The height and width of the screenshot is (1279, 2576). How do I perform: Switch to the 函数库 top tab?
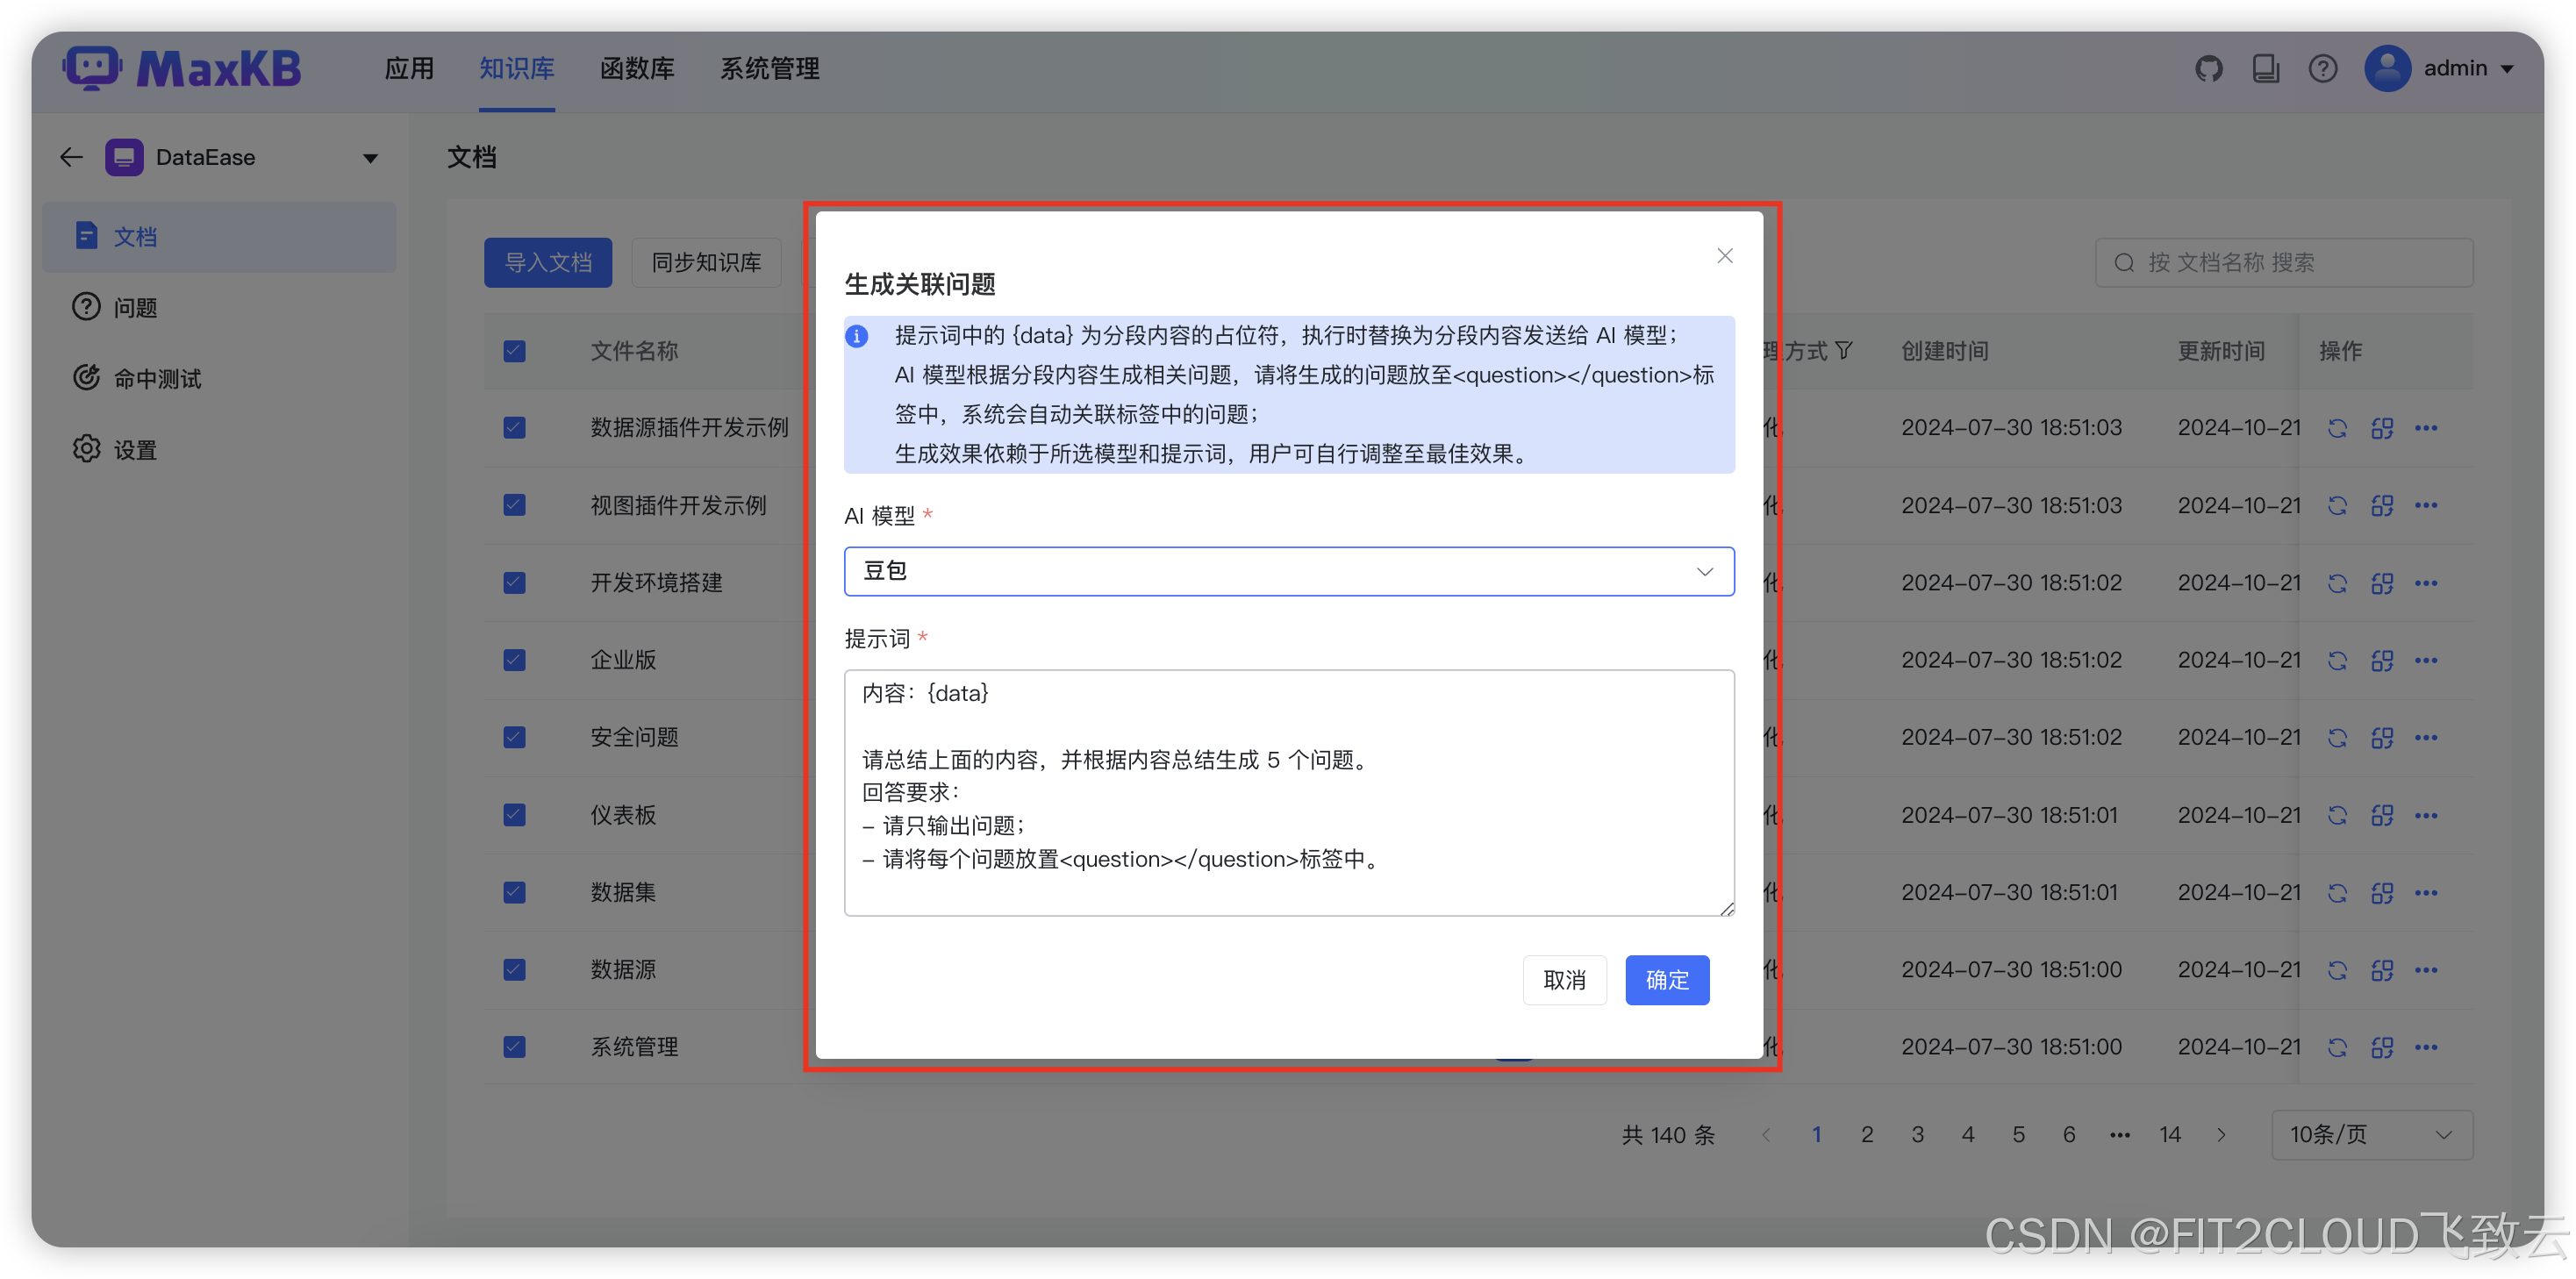[637, 68]
